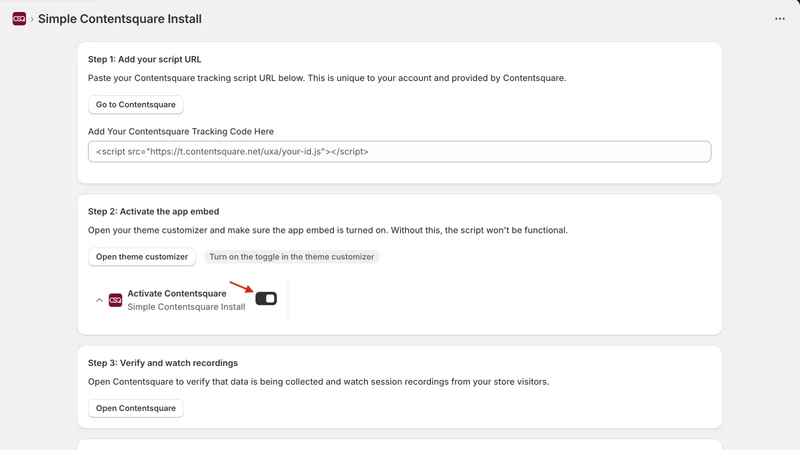
Task: Click the breadcrumb chevron next to the app icon
Action: point(32,19)
